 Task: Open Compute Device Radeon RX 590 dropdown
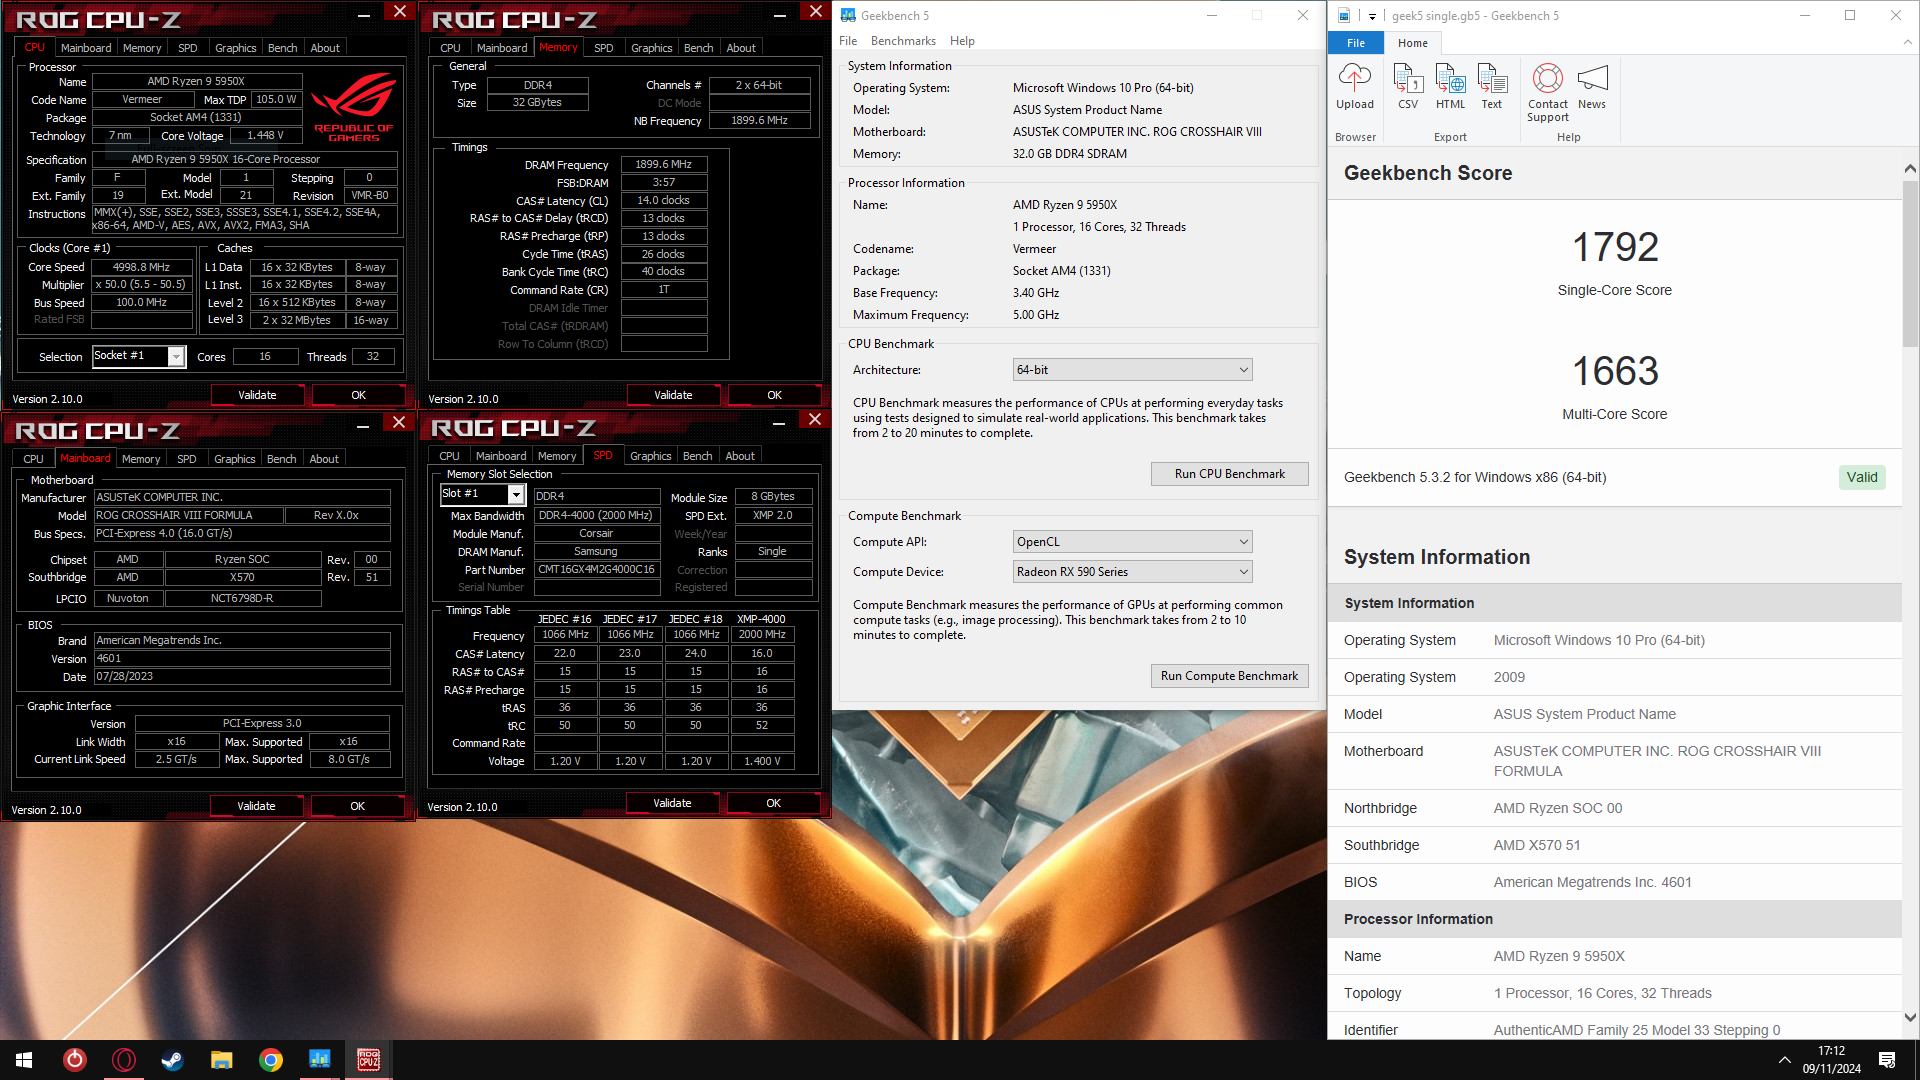[1132, 572]
